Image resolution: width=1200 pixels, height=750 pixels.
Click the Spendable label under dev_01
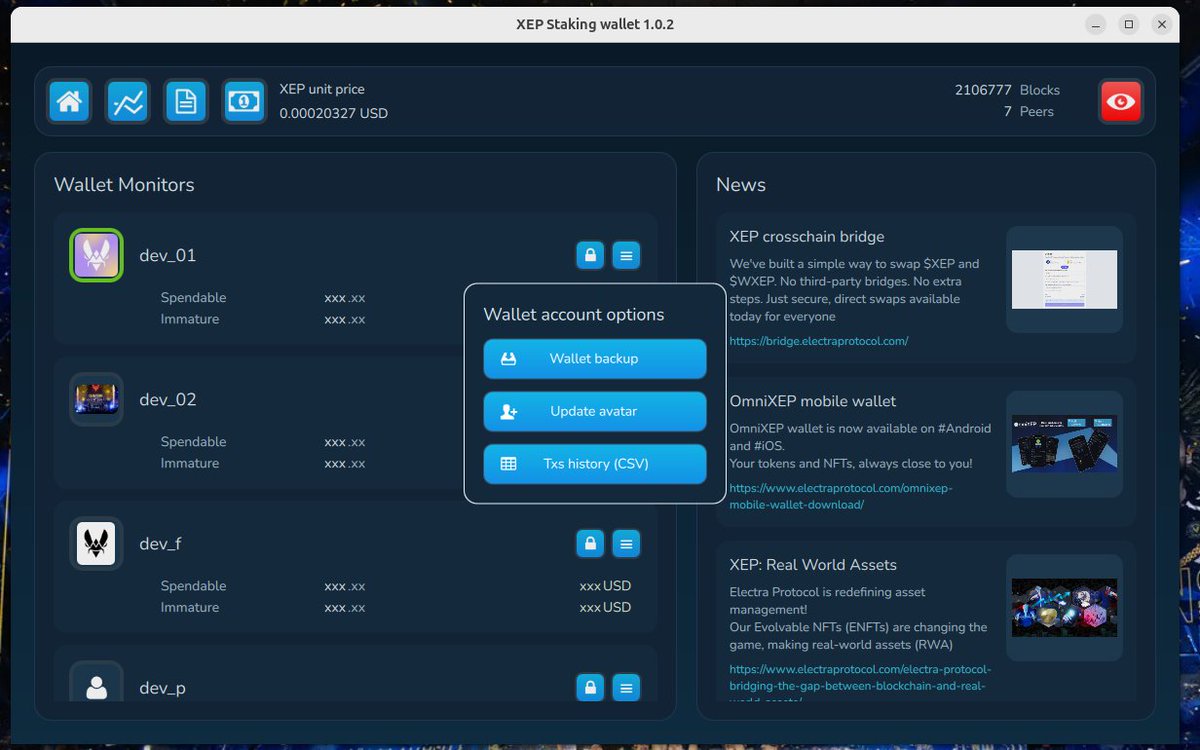(193, 297)
